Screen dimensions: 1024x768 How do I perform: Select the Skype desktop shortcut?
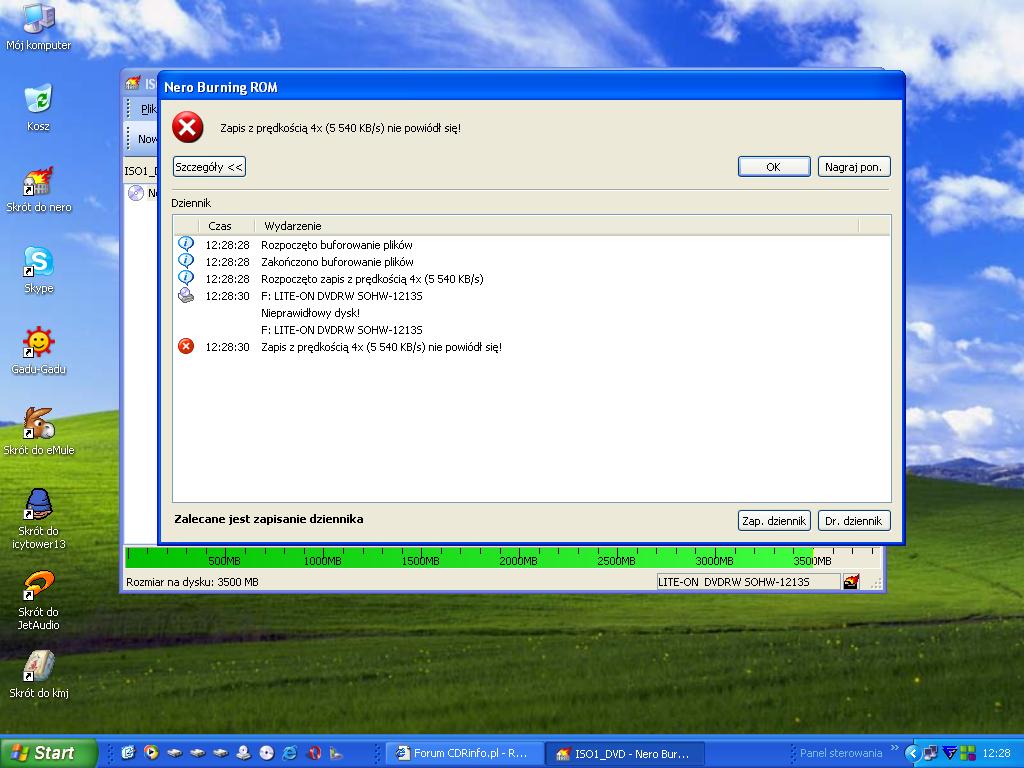[39, 270]
